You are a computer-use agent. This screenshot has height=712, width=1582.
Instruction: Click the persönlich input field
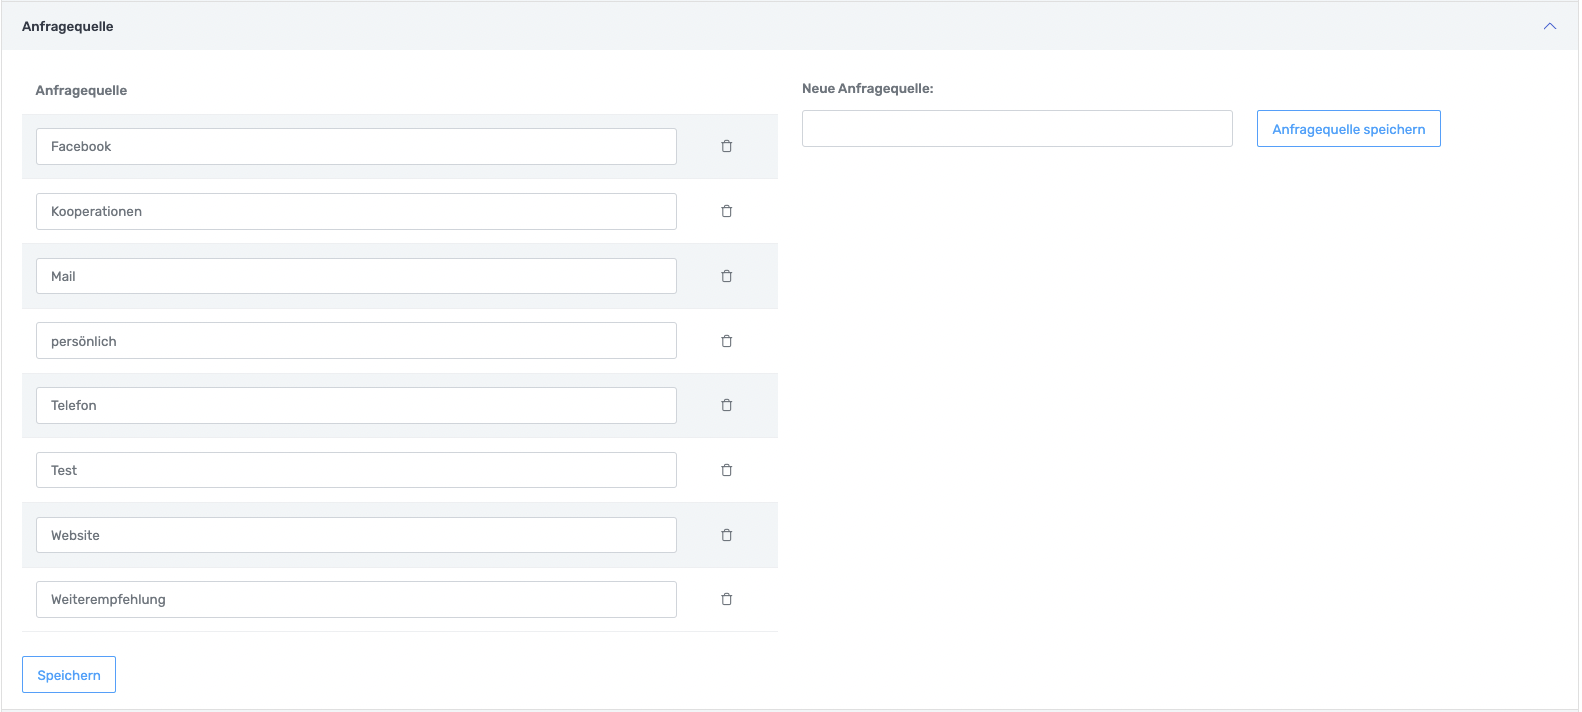[x=356, y=341]
